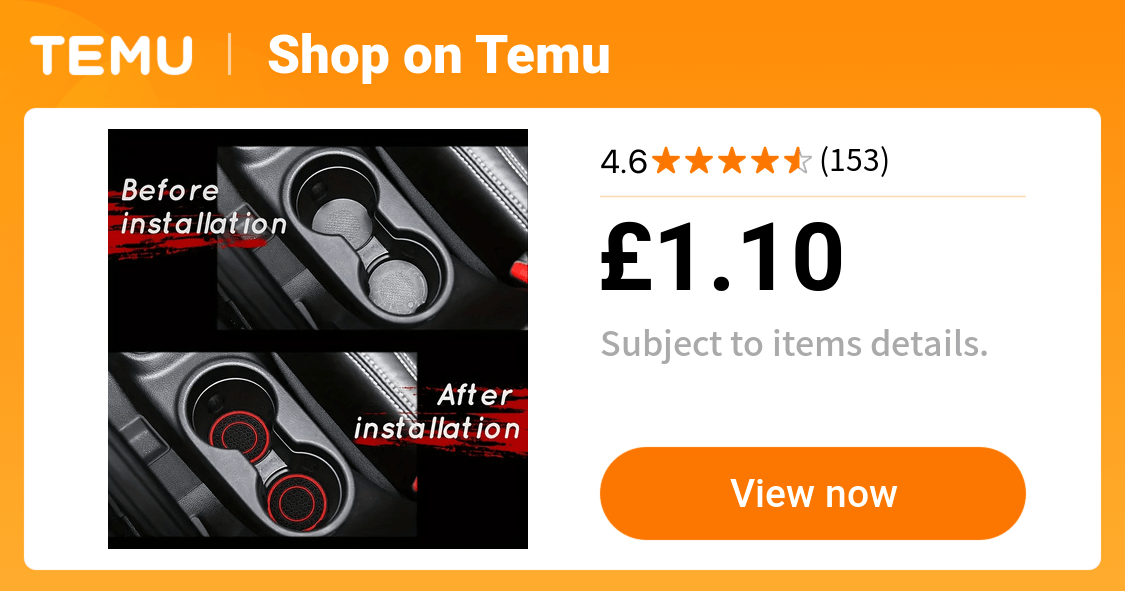This screenshot has height=591, width=1125.
Task: Click the half-filled fifth rating star
Action: (x=797, y=161)
